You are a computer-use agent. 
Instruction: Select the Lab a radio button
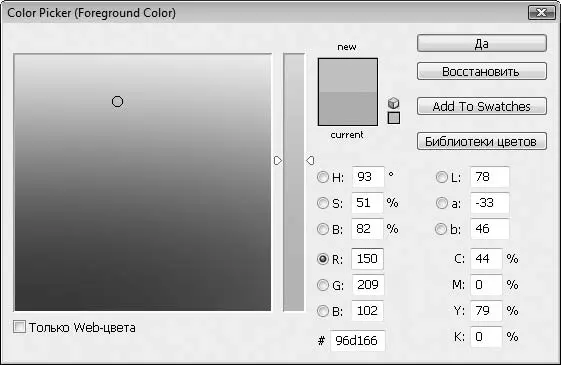pyautogui.click(x=442, y=203)
